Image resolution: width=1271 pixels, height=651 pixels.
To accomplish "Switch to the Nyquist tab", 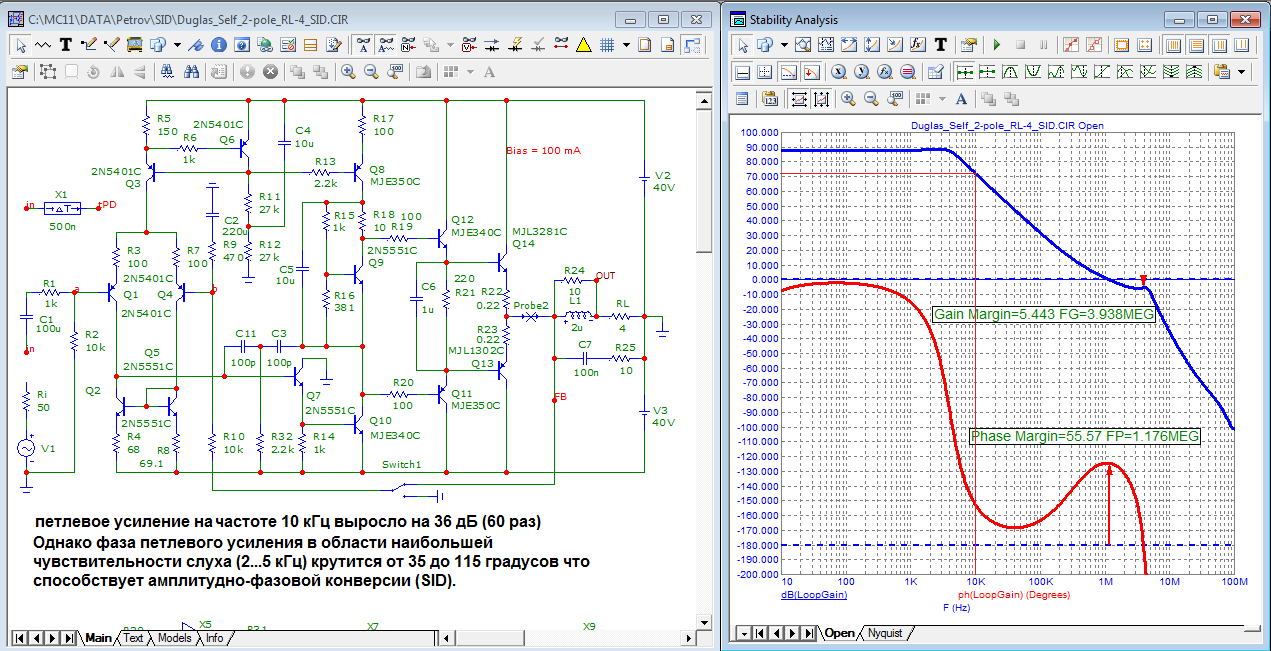I will tap(884, 633).
